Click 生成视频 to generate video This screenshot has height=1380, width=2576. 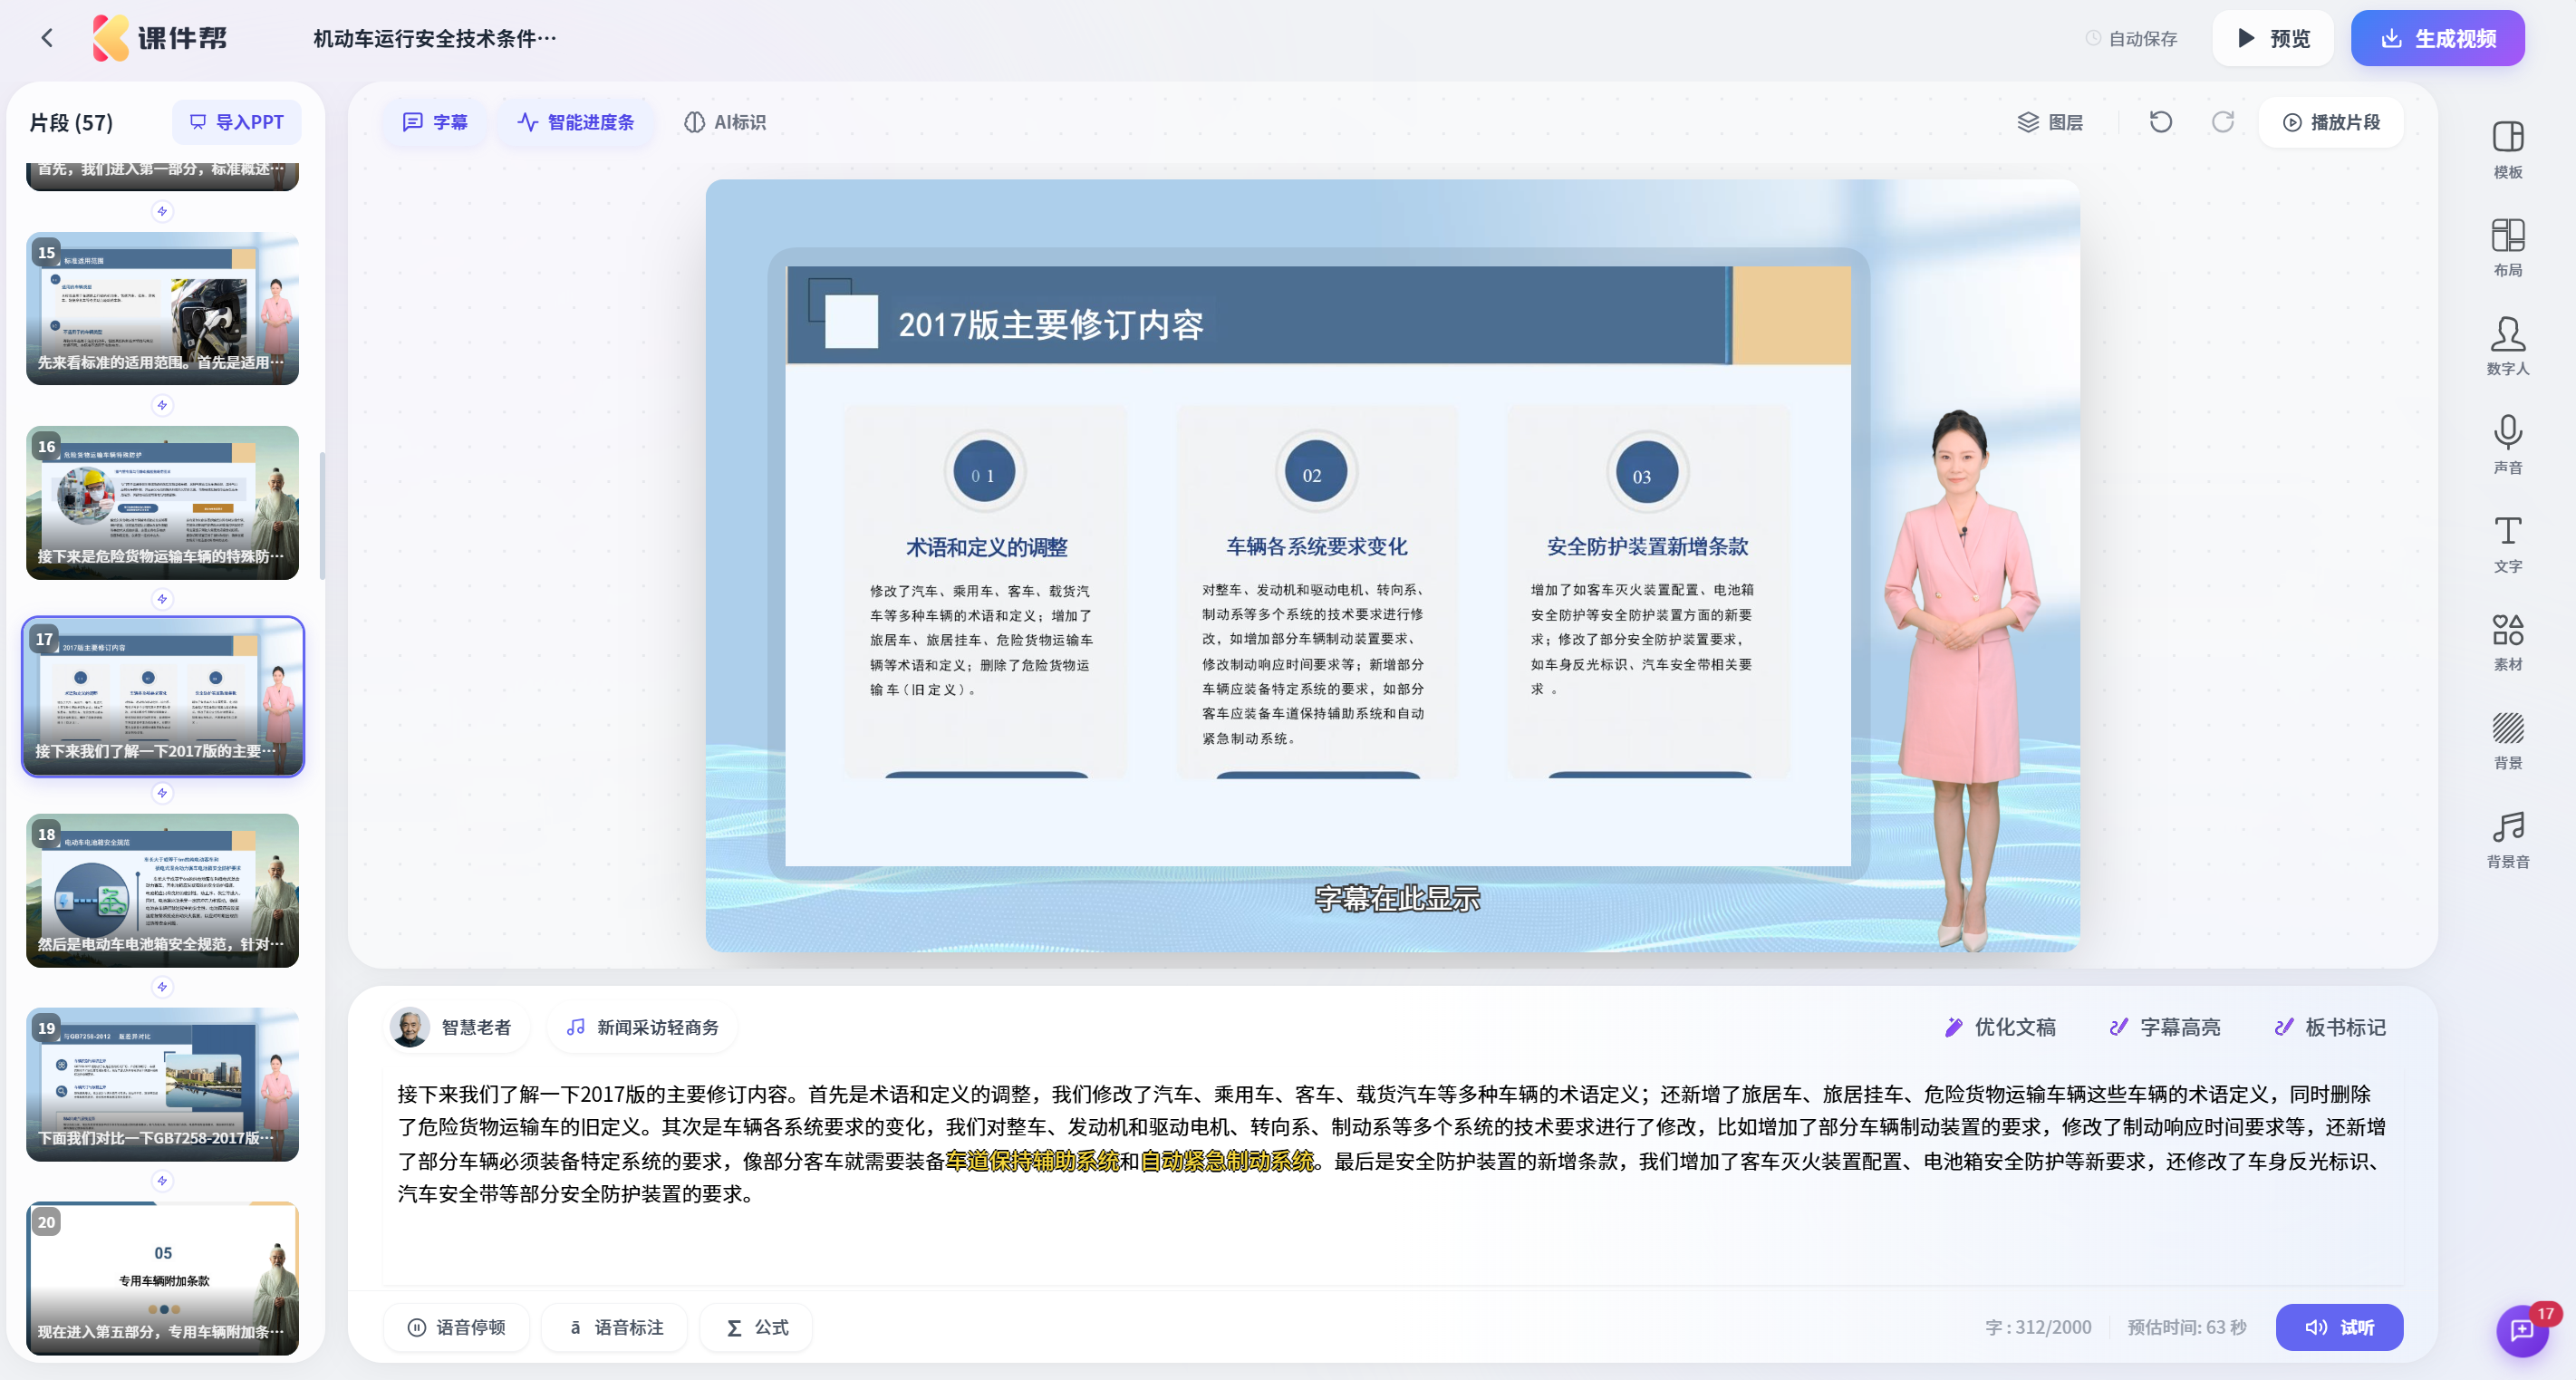2437,38
